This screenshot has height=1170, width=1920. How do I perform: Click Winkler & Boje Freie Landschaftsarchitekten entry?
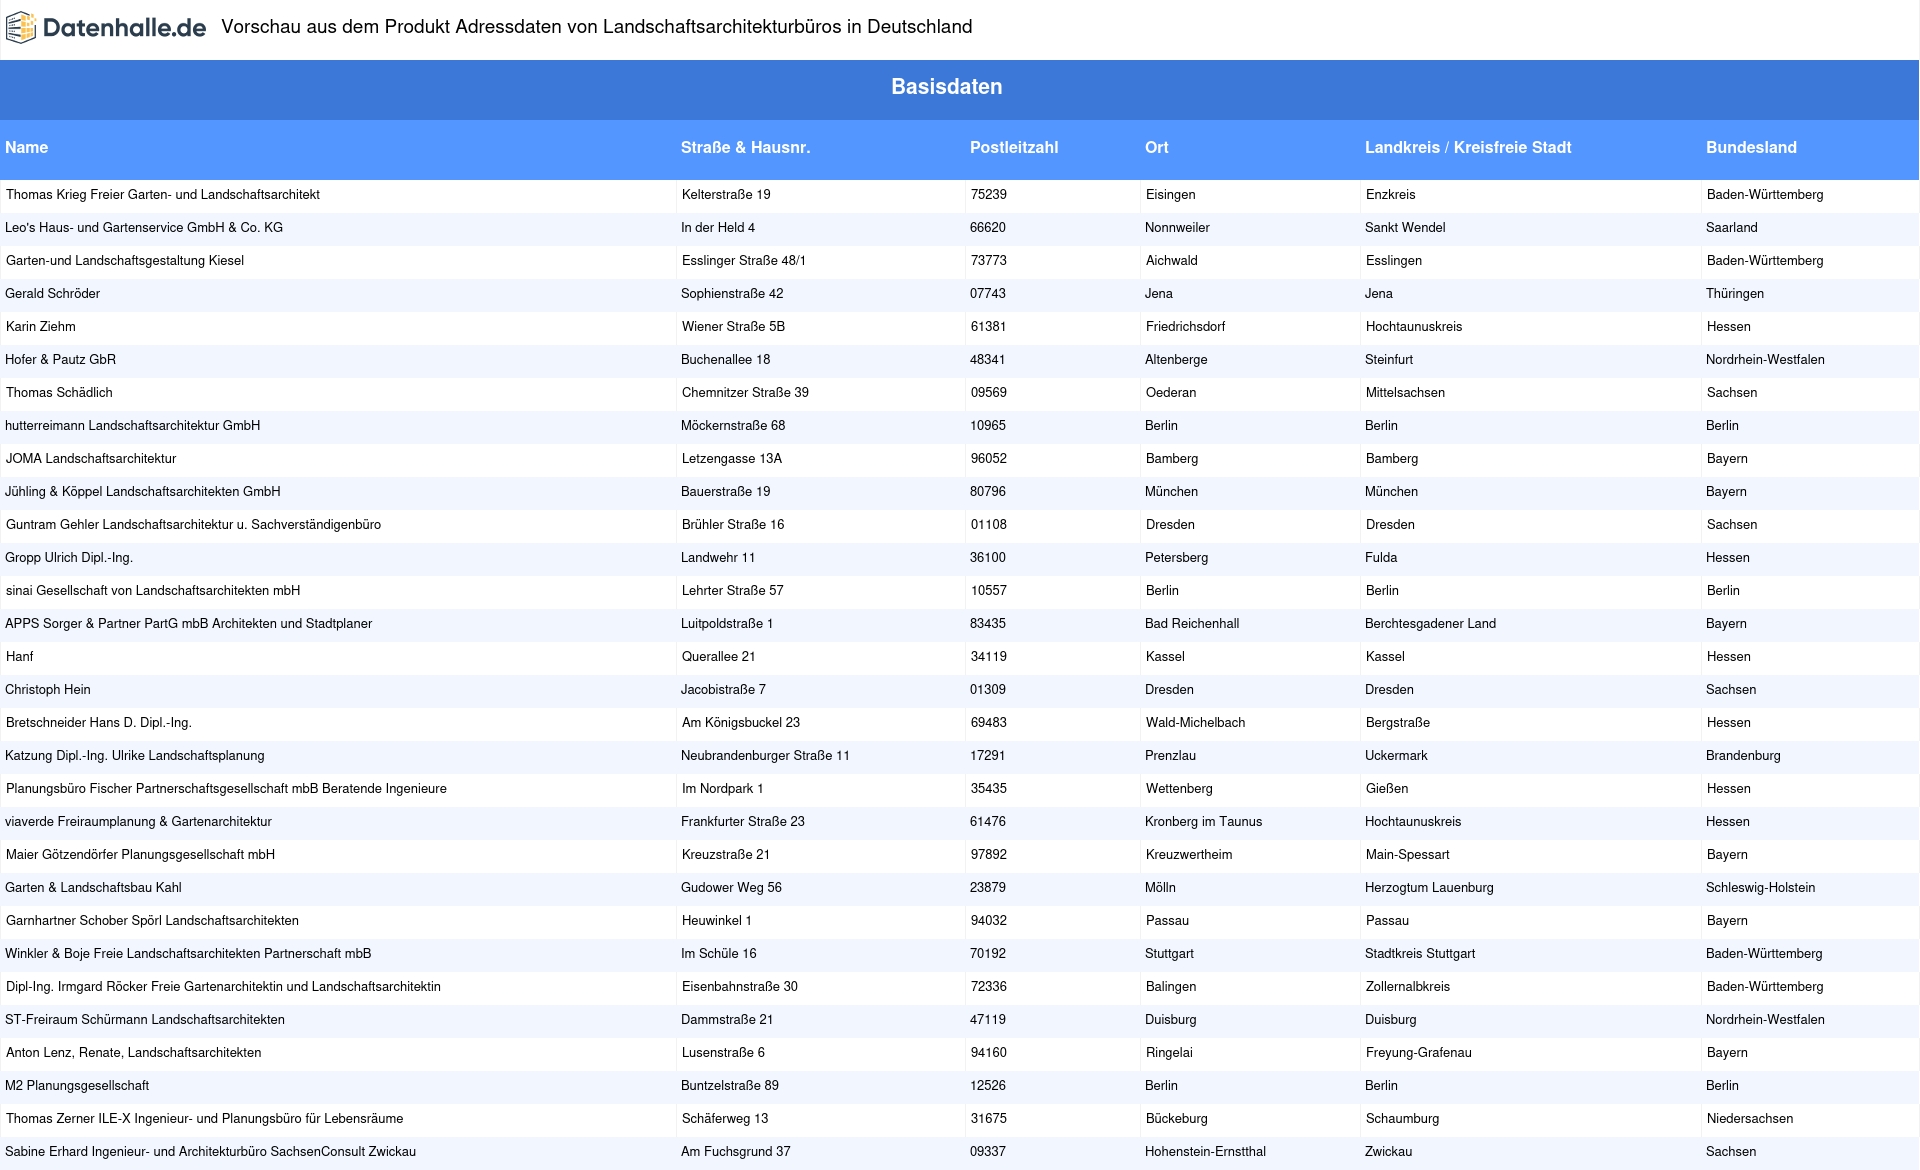pos(188,954)
